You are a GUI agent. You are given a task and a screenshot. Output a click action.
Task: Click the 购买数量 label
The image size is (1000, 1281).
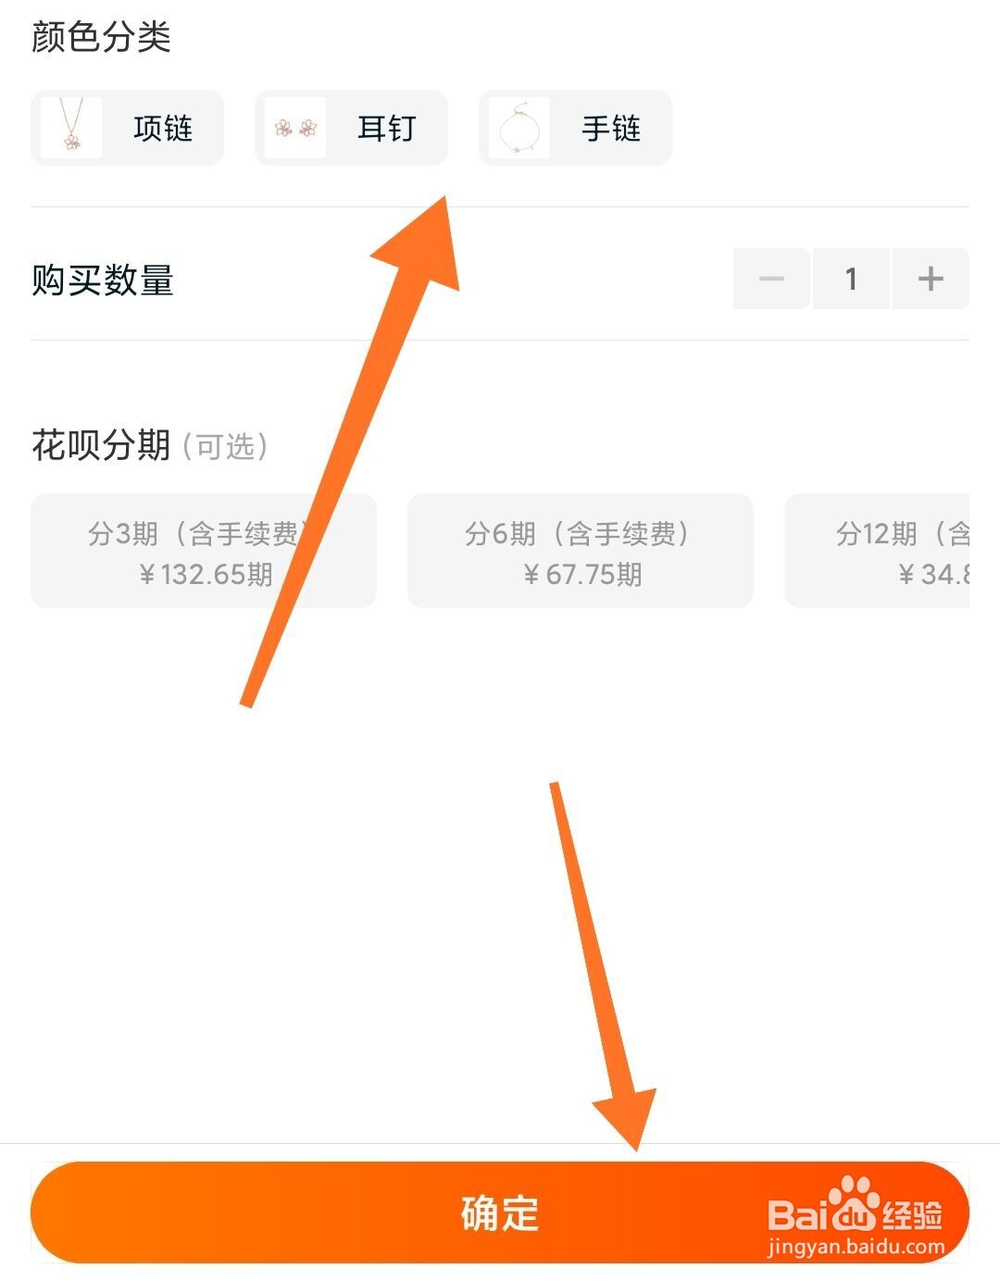coord(103,280)
